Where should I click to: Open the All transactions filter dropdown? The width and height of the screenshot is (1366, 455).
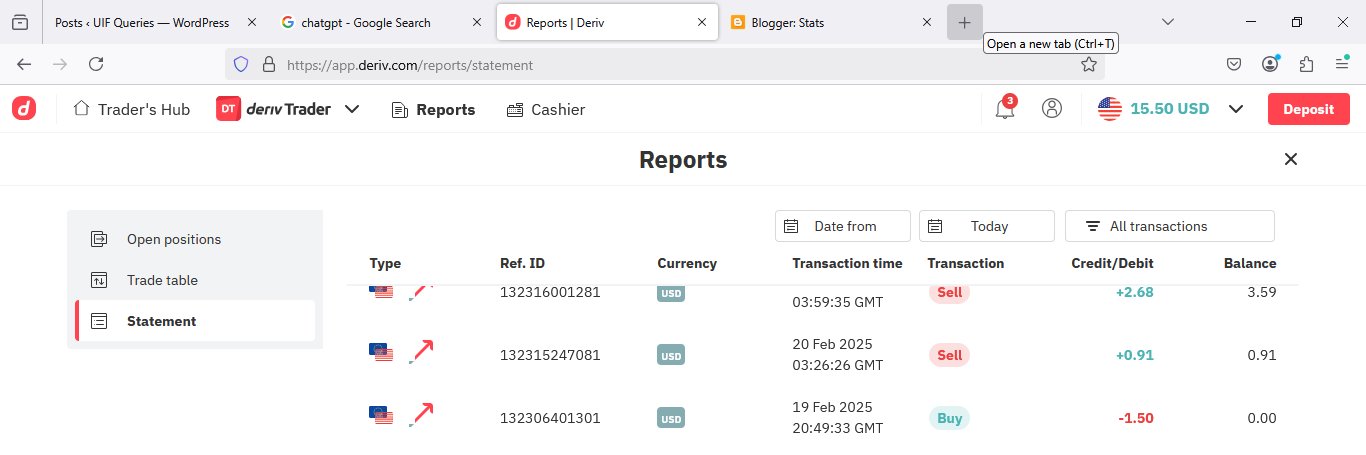pyautogui.click(x=1170, y=226)
